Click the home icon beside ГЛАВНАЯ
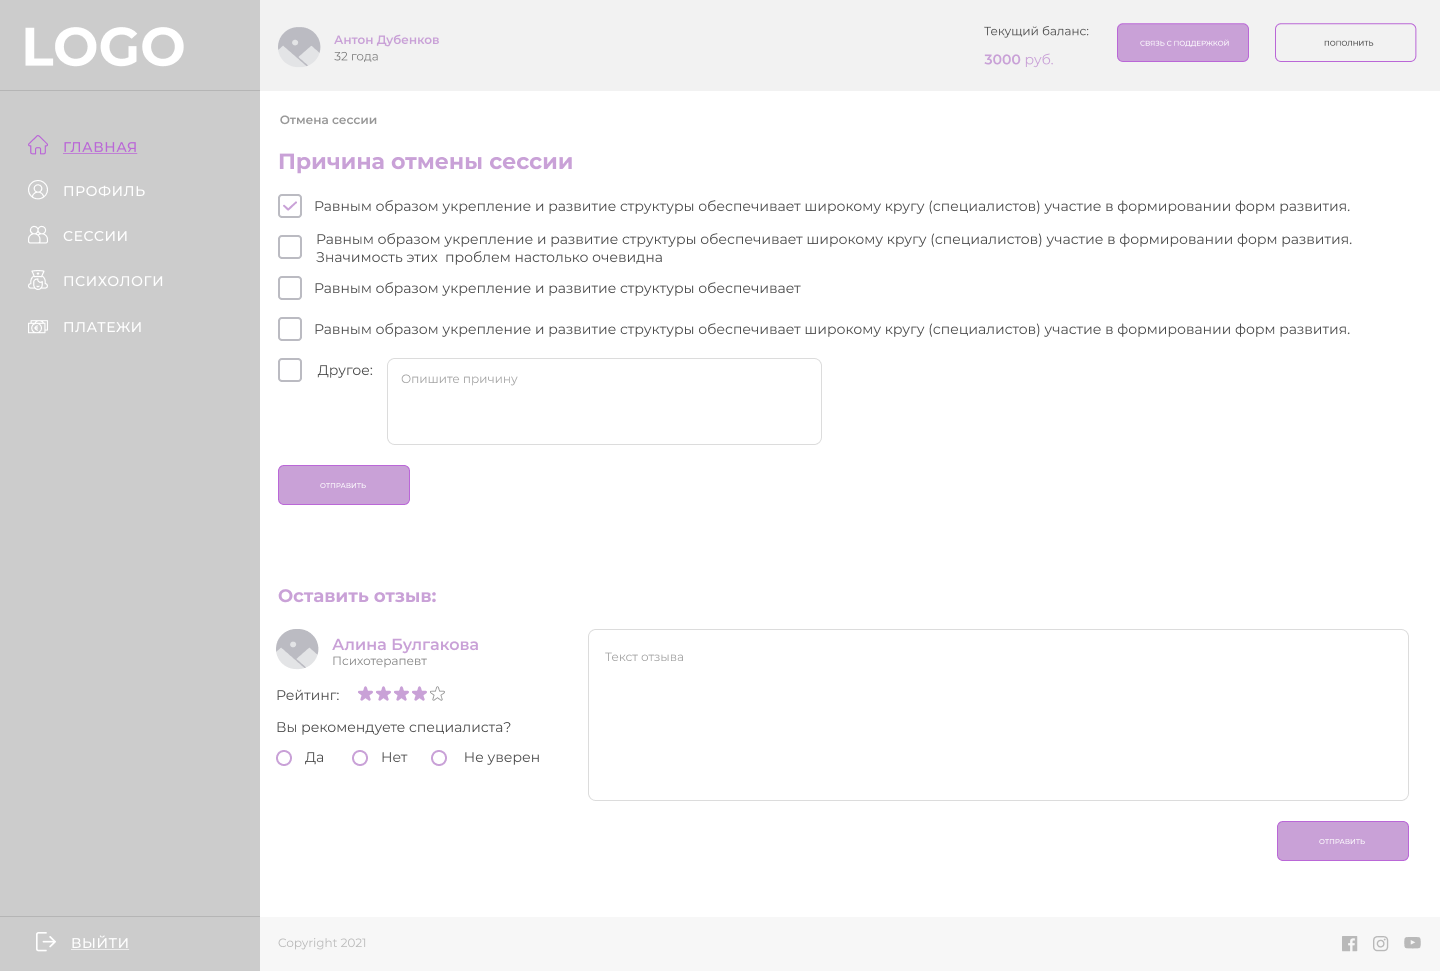The image size is (1440, 971). click(38, 146)
